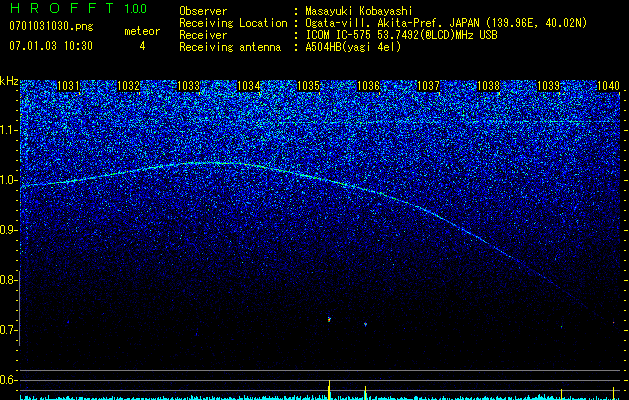Click the meteor count value 4
Viewport: 629px width, 400px height.
click(142, 46)
